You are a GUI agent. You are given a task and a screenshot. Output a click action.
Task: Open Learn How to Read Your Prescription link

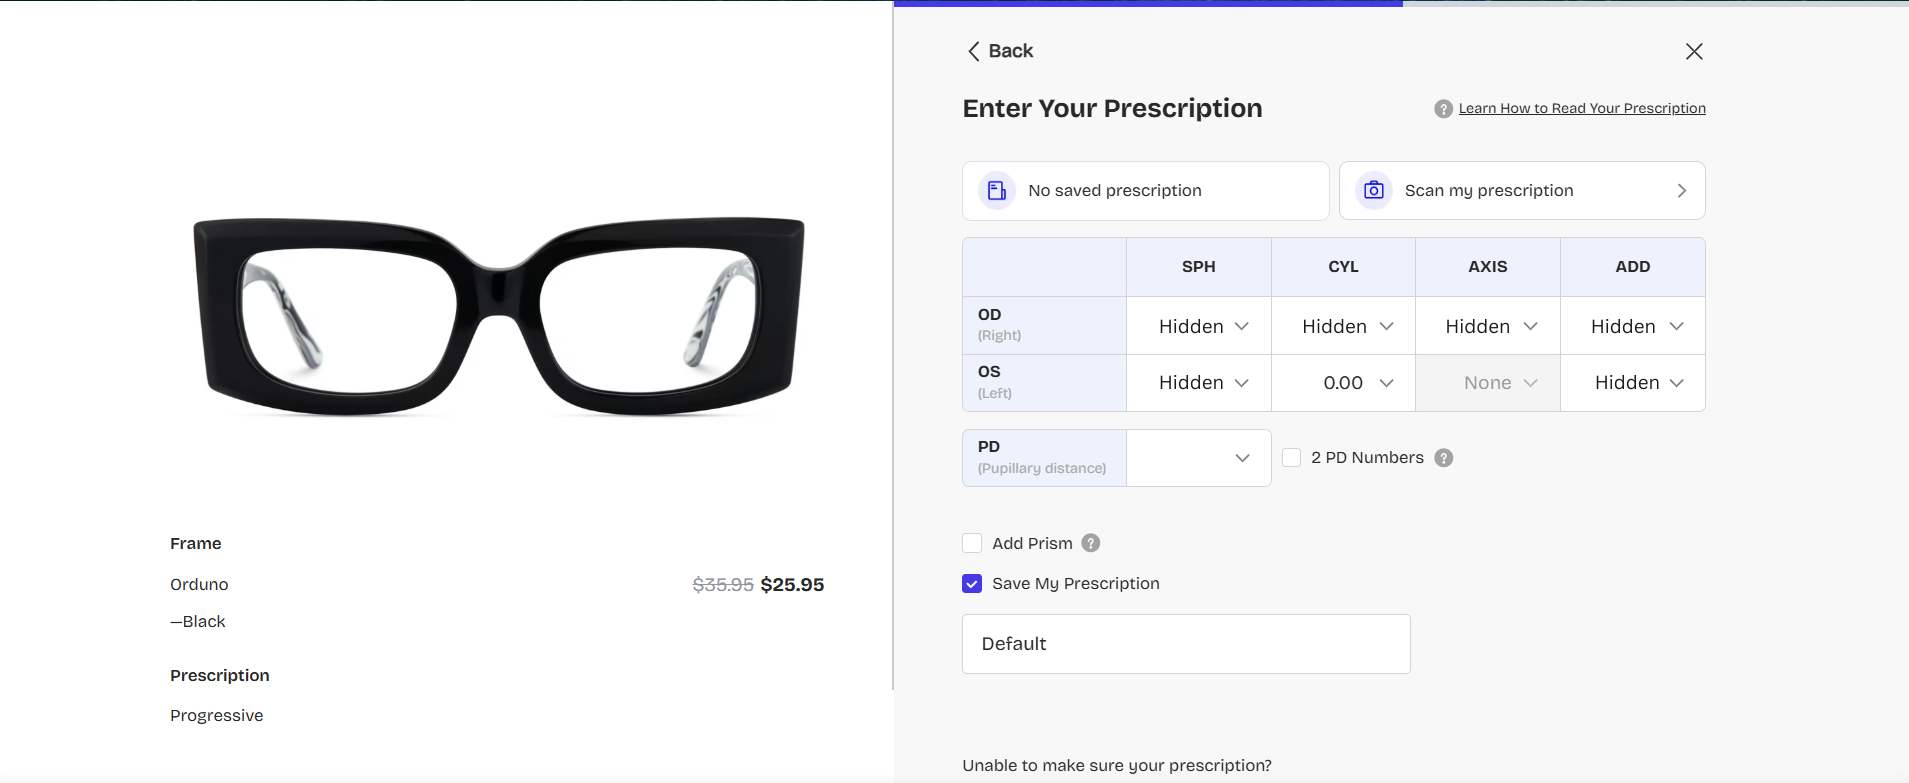click(x=1582, y=109)
